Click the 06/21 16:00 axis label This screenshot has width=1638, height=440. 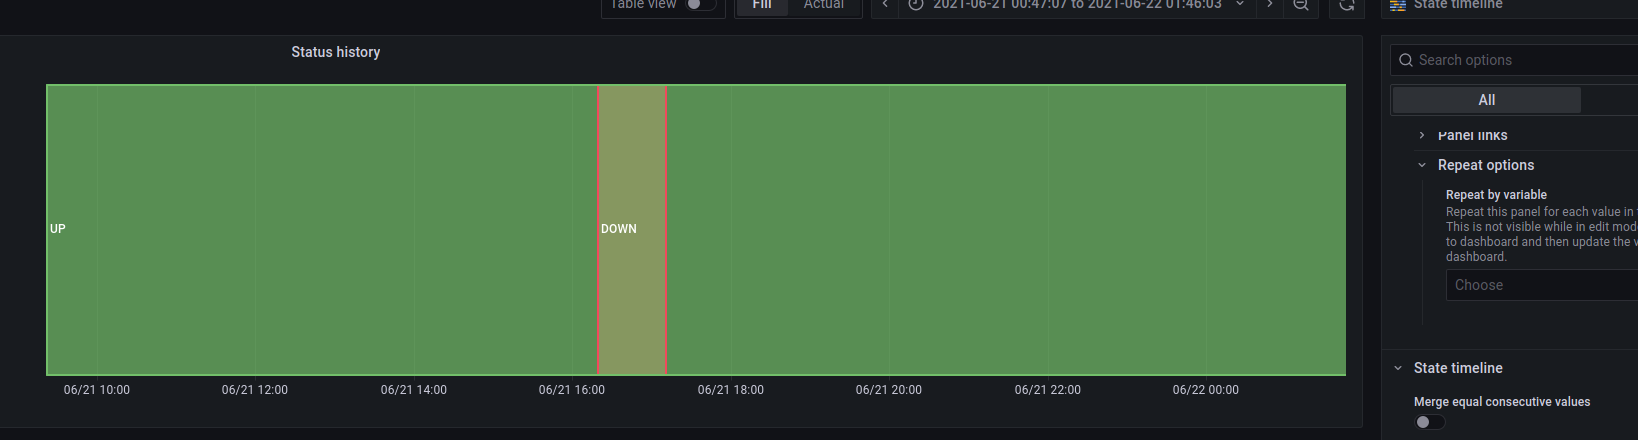[x=572, y=390]
